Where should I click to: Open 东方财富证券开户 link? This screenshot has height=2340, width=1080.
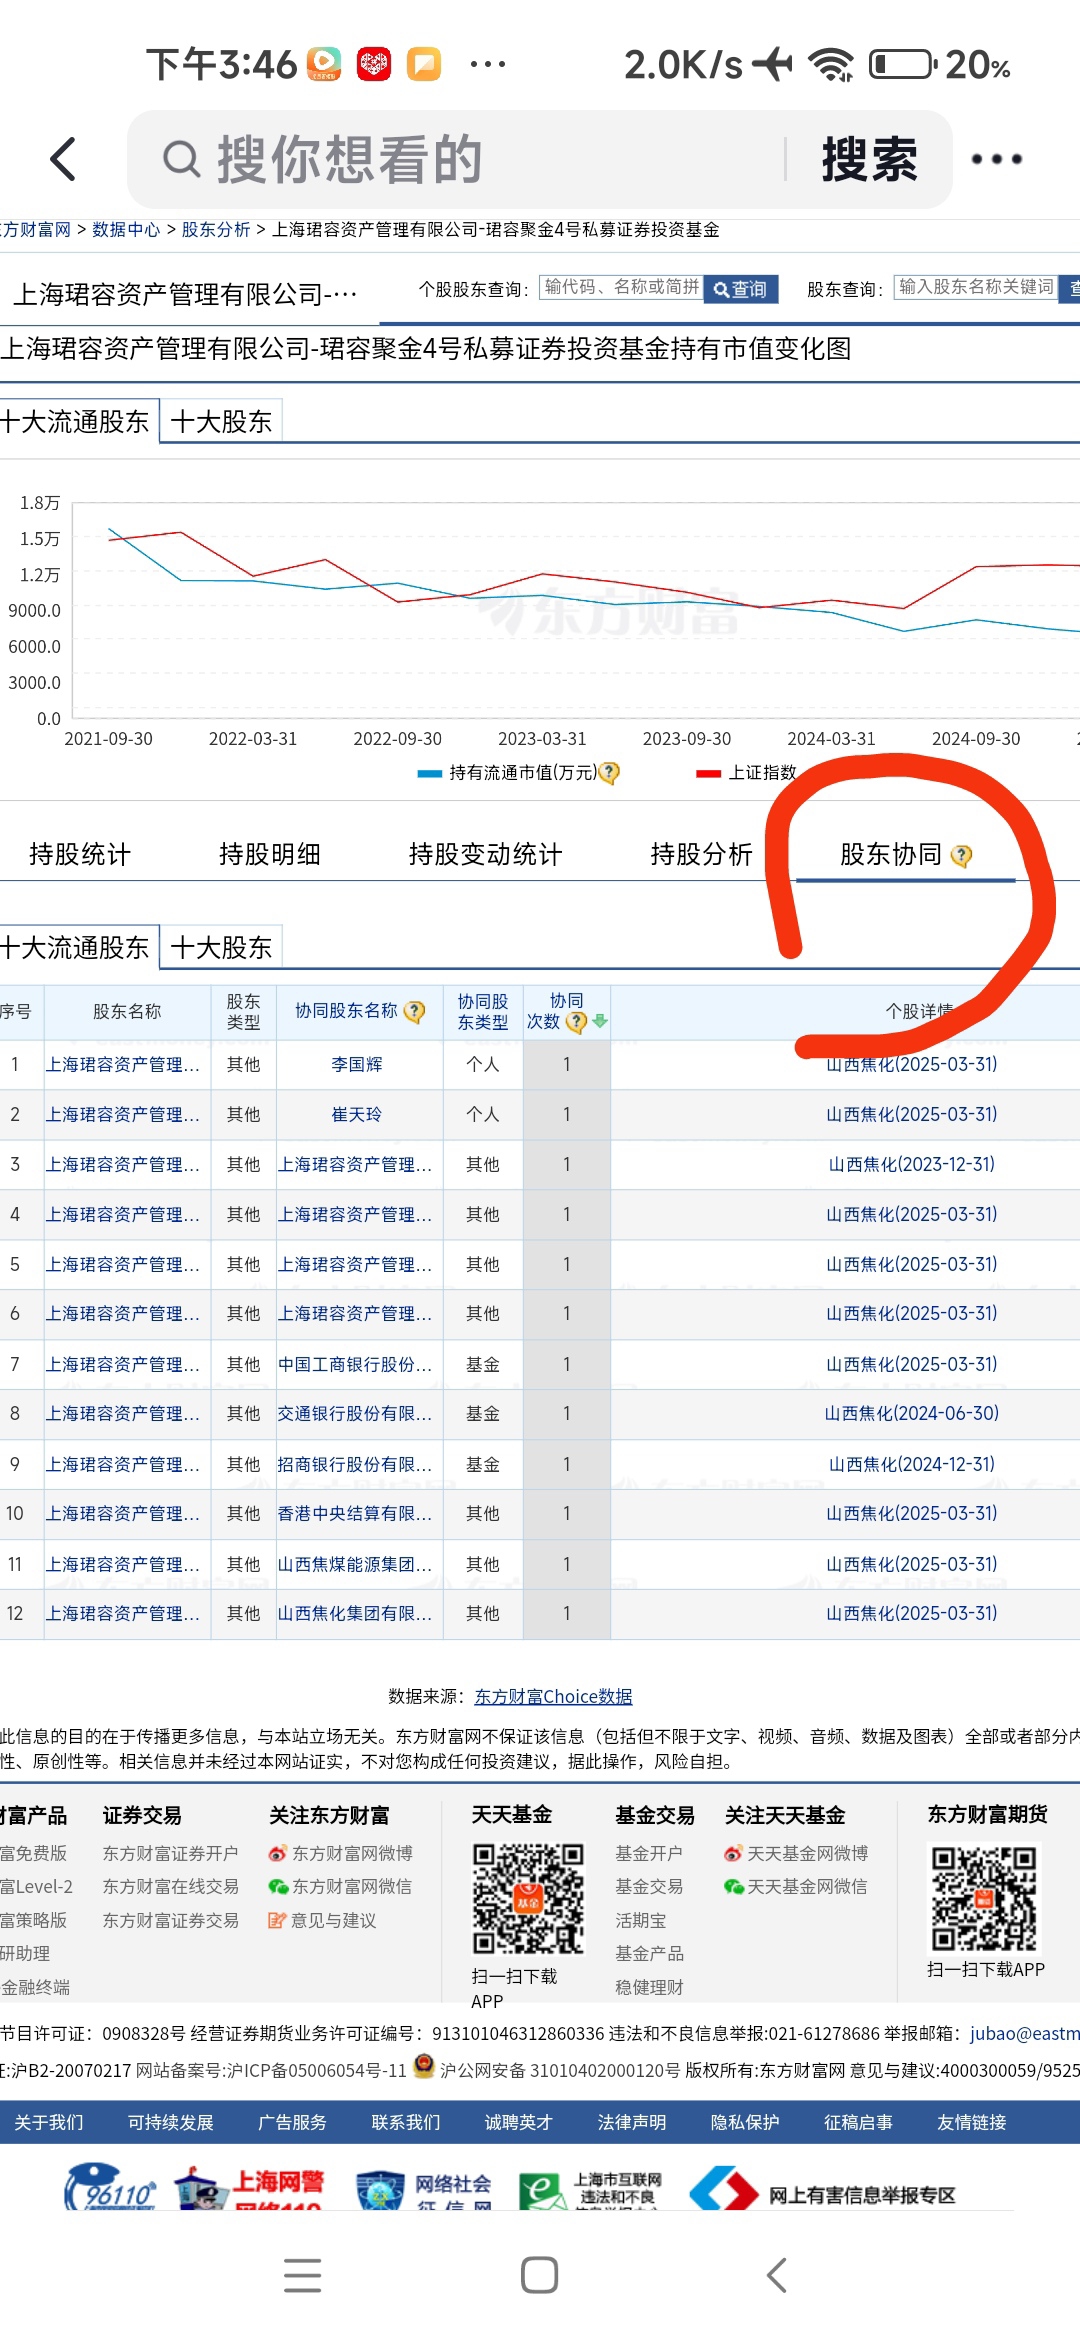click(x=171, y=1853)
